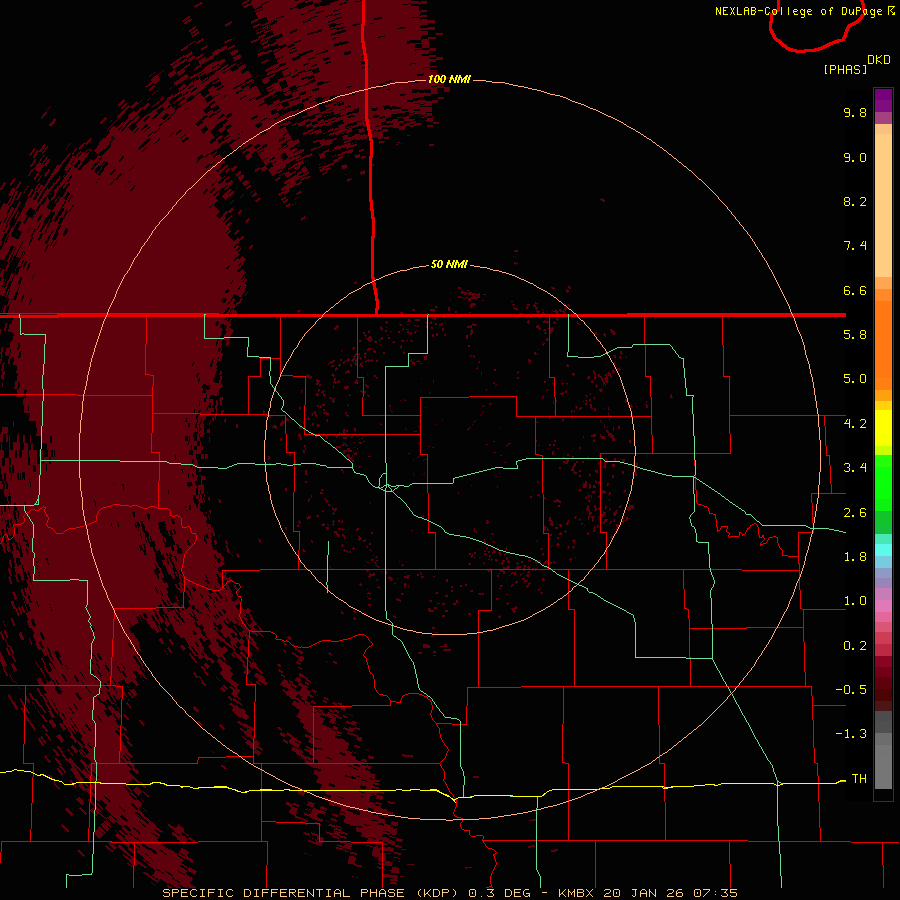Click the -0.5 legend value
900x900 pixels.
(851, 690)
